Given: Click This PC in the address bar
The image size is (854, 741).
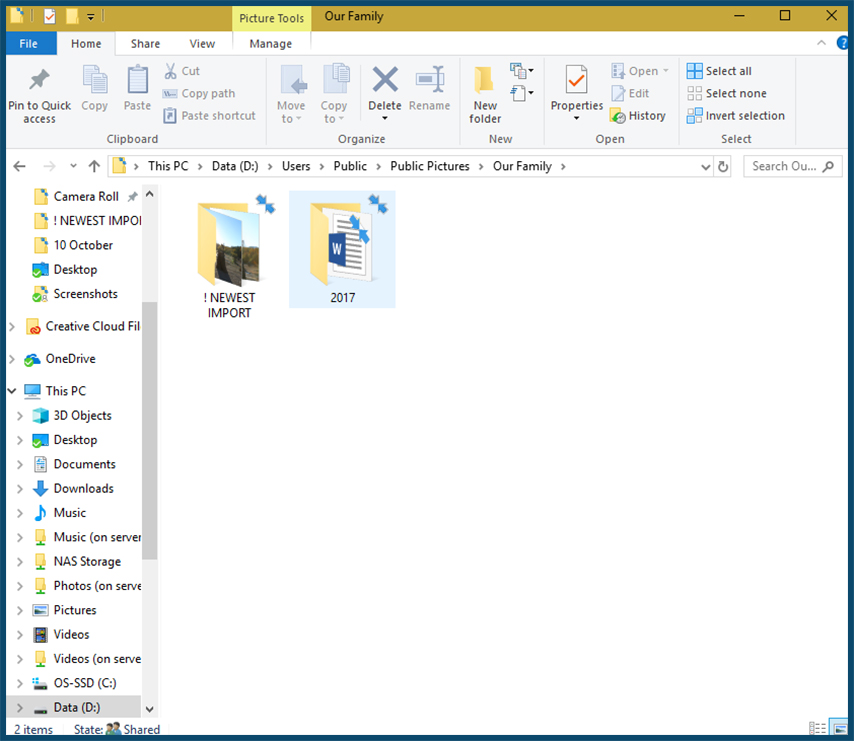Looking at the screenshot, I should pyautogui.click(x=168, y=166).
